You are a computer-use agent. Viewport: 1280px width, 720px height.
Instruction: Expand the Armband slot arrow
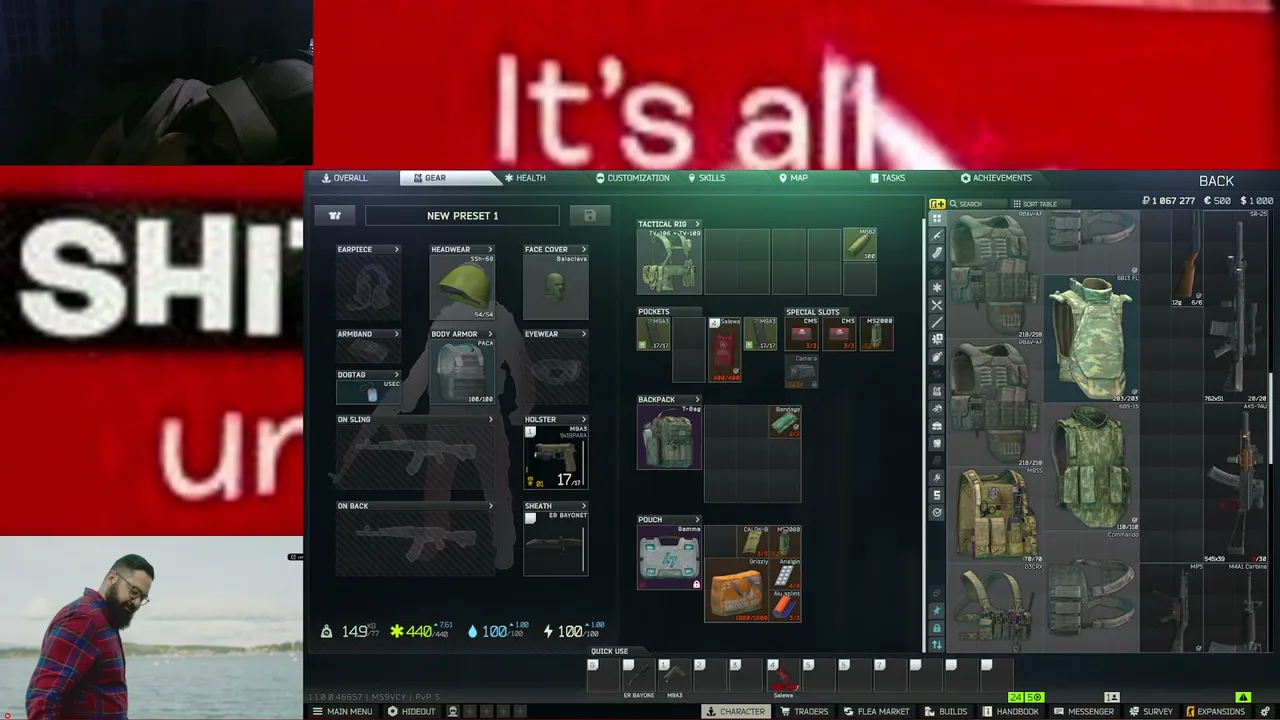click(x=397, y=334)
